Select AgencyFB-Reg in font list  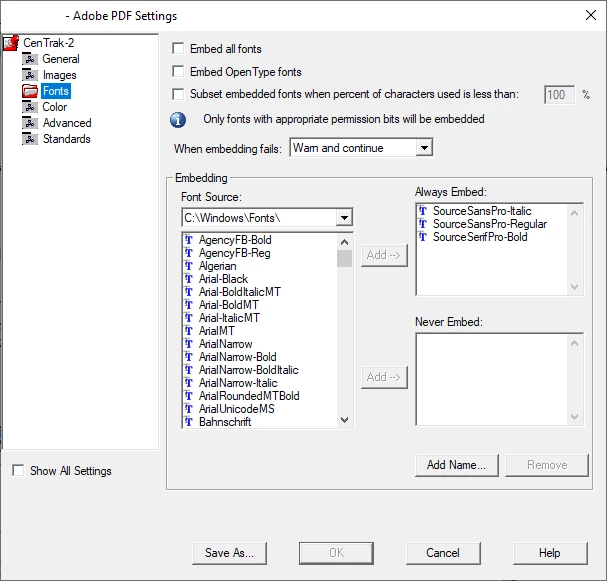tap(234, 253)
